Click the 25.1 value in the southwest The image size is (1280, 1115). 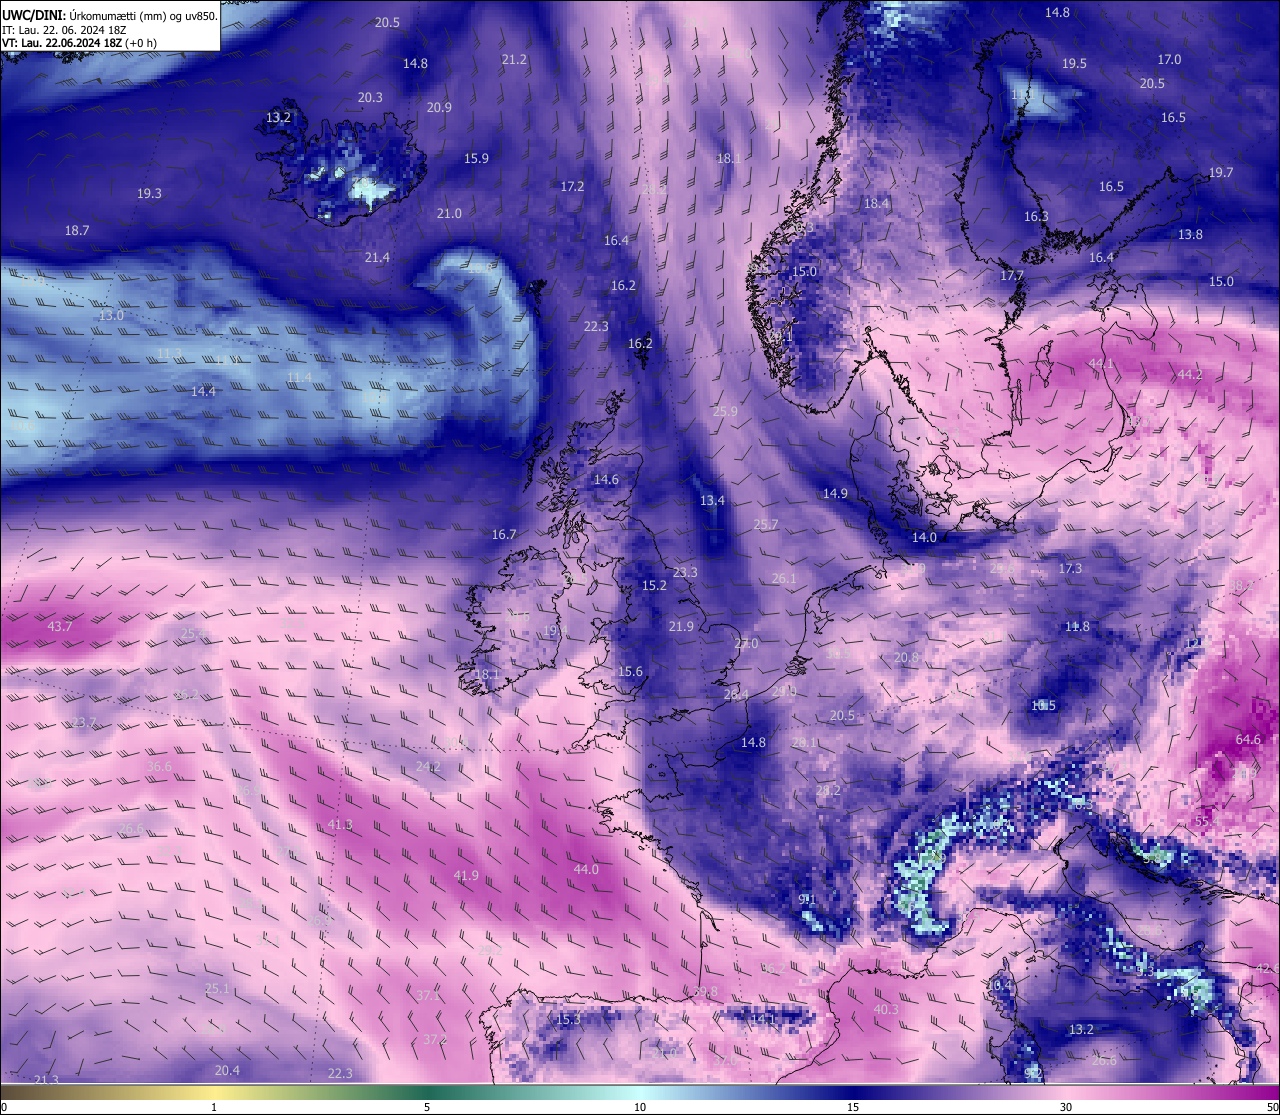pos(217,989)
